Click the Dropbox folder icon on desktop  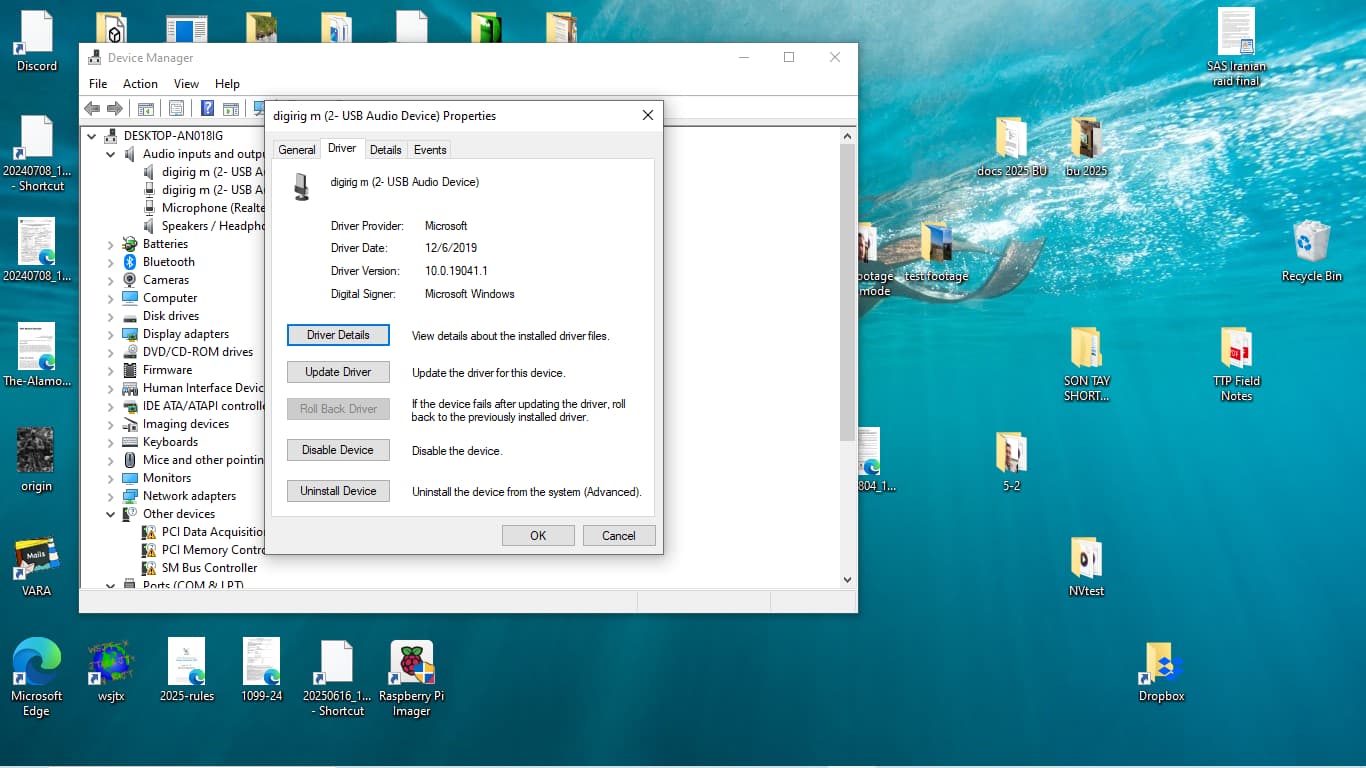pos(1161,662)
